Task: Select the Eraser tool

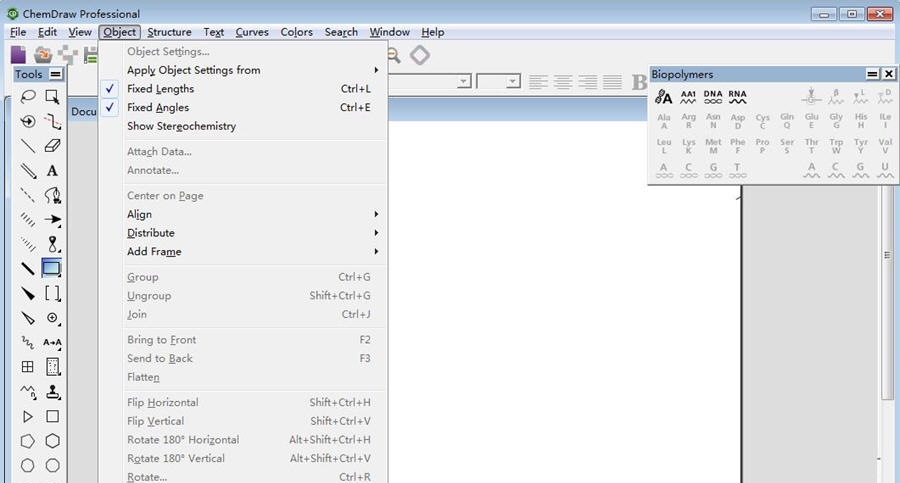Action: tap(53, 146)
